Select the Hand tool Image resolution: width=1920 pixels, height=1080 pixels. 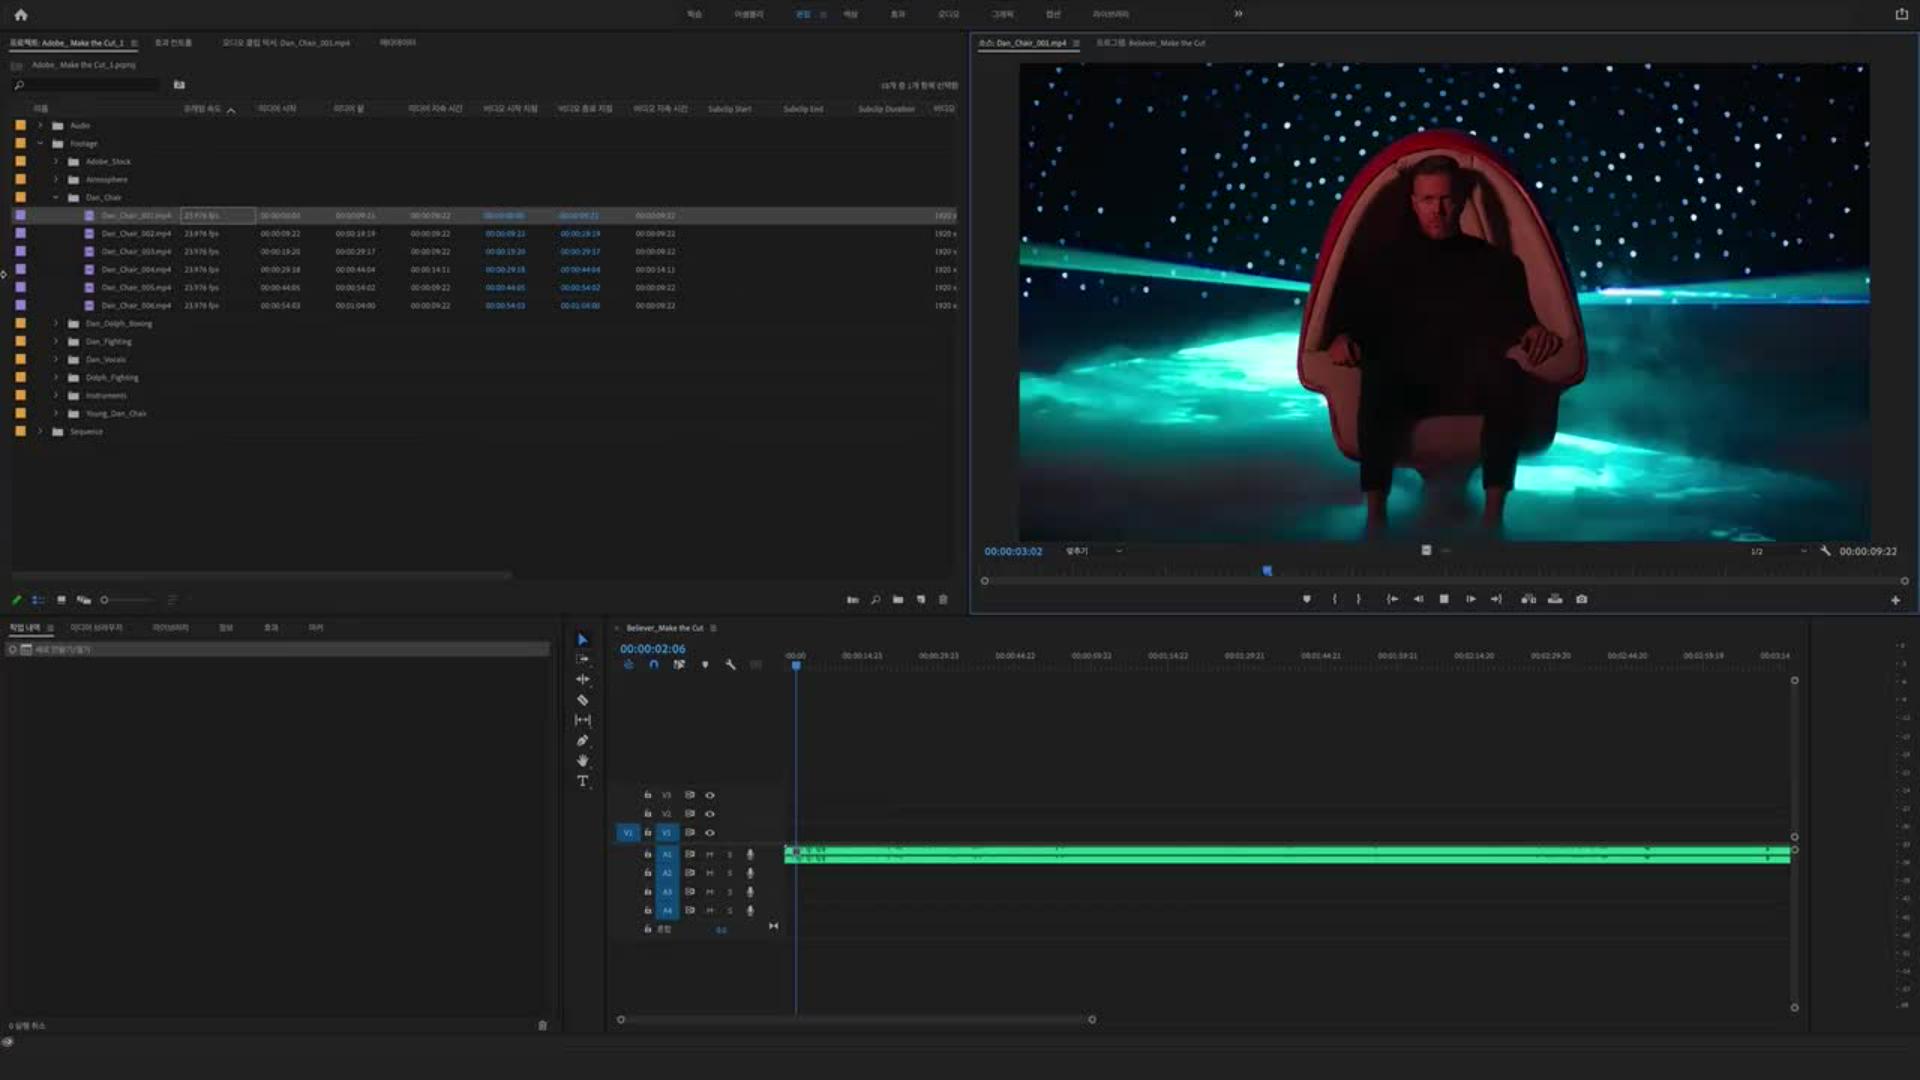tap(582, 761)
